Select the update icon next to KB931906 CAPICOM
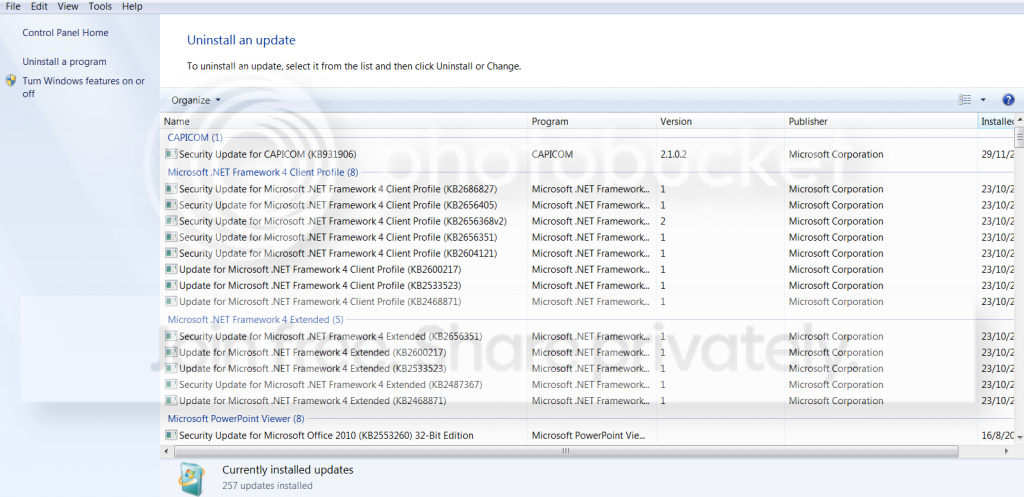1024x497 pixels. click(x=171, y=154)
